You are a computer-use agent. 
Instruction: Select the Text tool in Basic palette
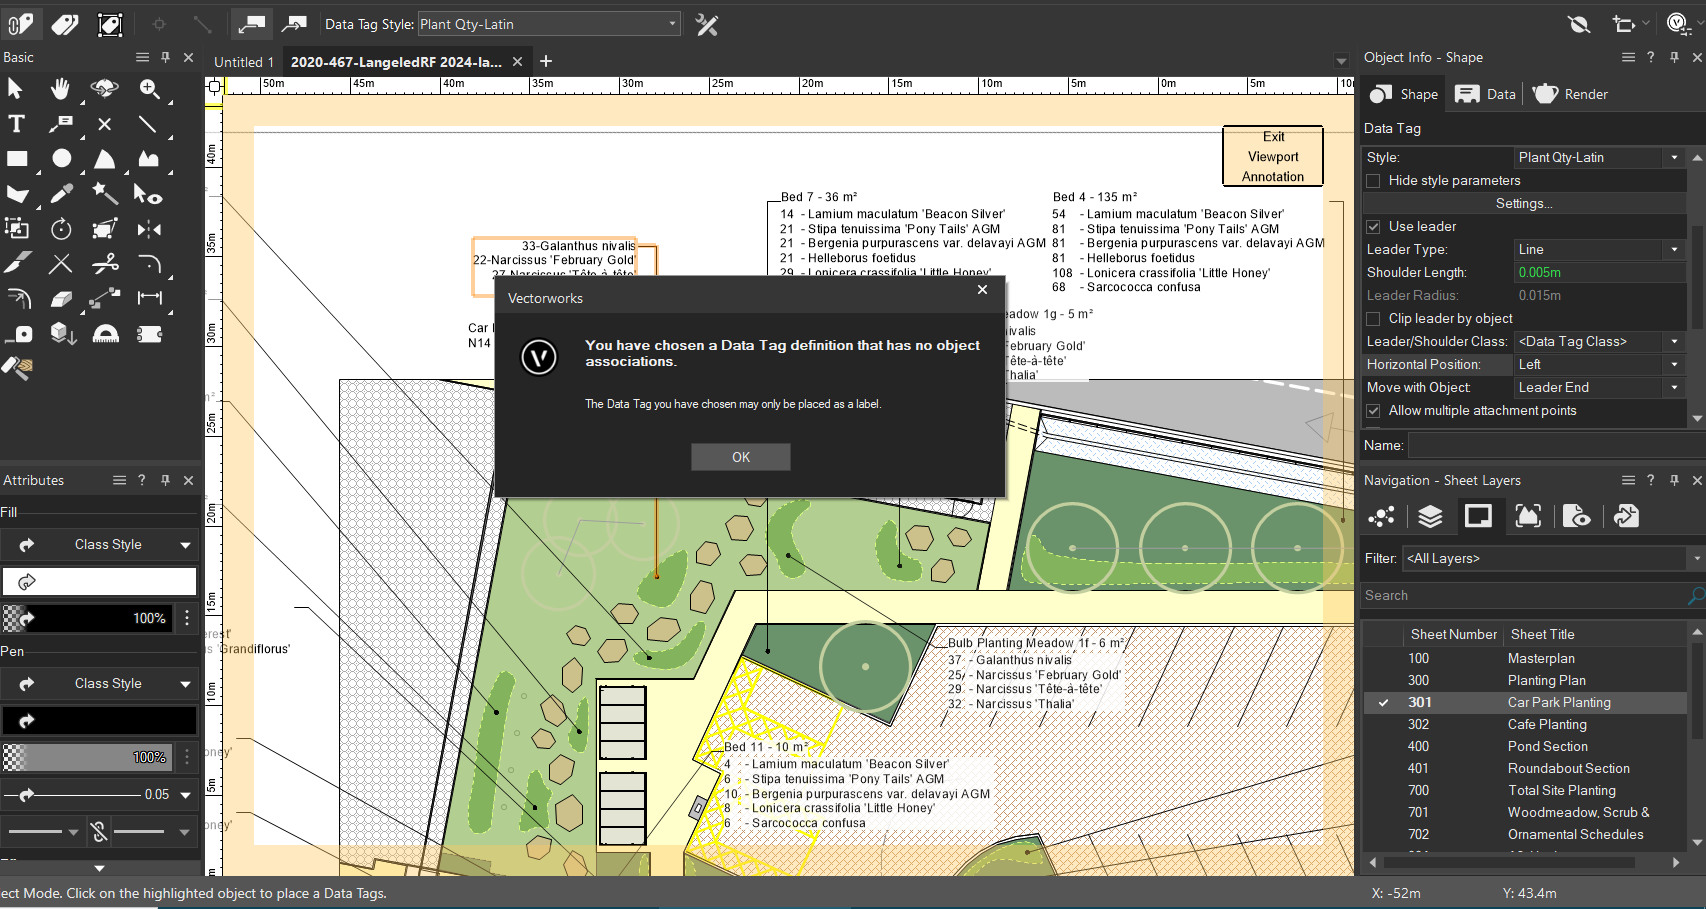[16, 124]
